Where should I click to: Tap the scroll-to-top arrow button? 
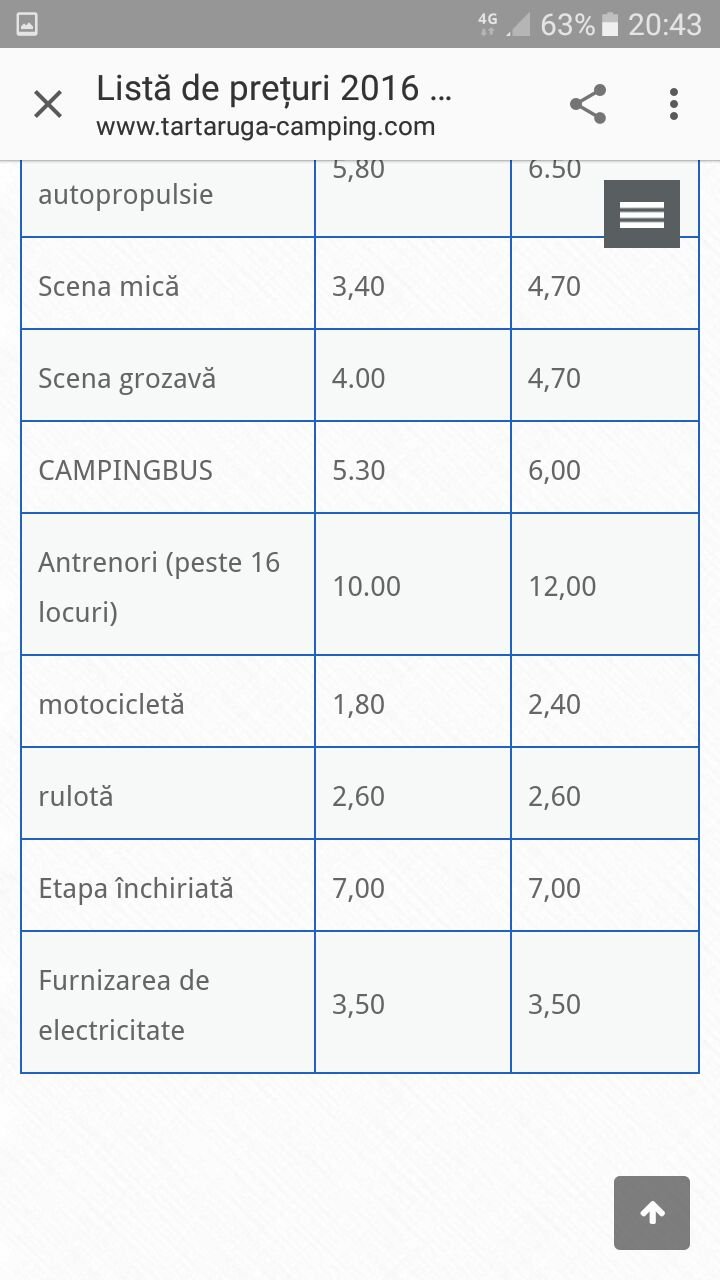tap(652, 1213)
